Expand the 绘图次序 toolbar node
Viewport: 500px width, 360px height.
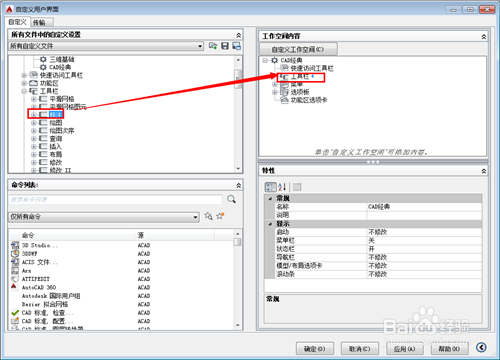coord(34,131)
